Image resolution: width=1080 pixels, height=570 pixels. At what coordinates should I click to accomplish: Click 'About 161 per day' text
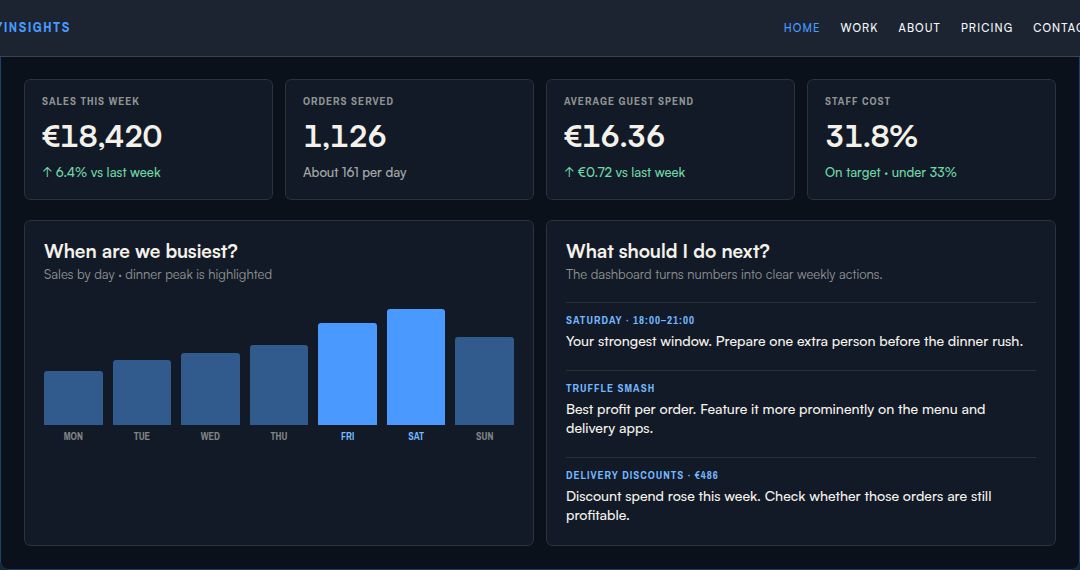click(x=355, y=173)
